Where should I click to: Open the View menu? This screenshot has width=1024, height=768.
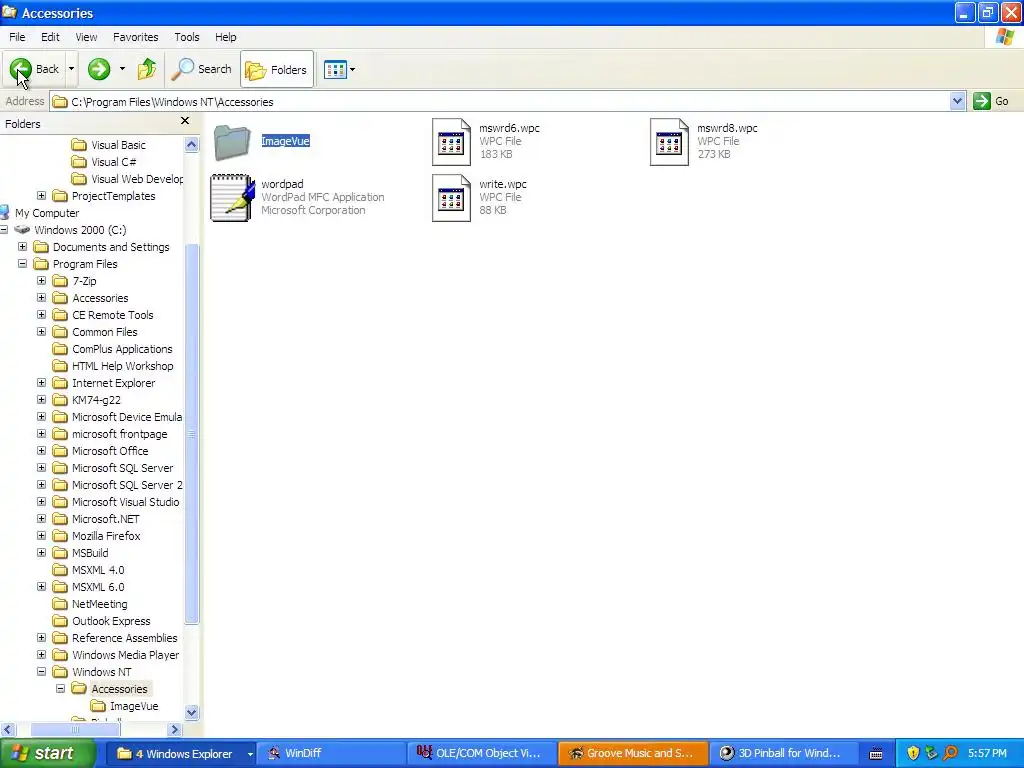tap(86, 37)
